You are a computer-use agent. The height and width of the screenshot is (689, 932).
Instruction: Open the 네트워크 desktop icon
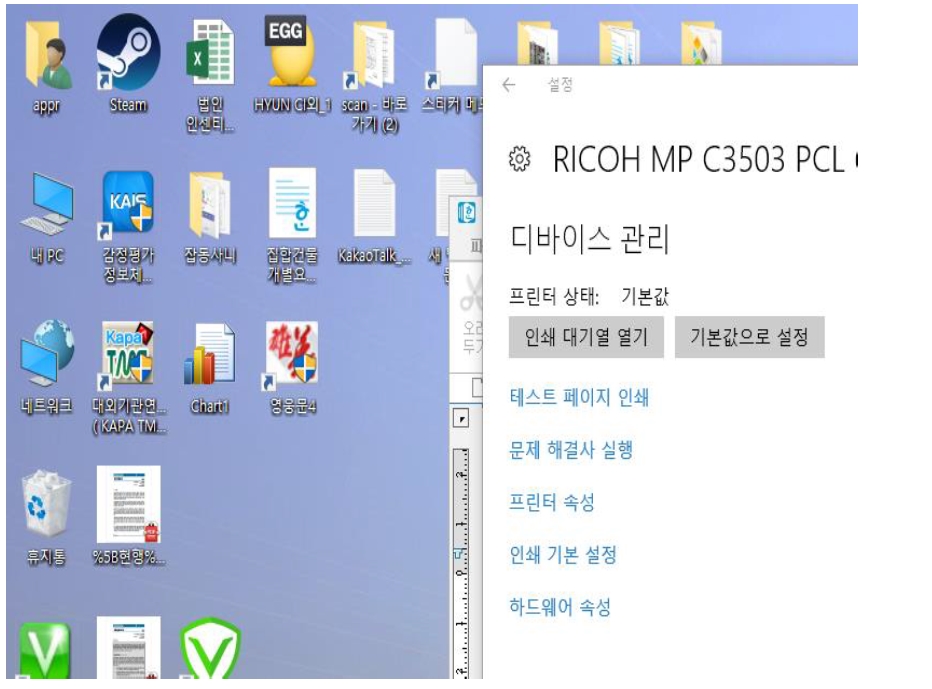(46, 353)
